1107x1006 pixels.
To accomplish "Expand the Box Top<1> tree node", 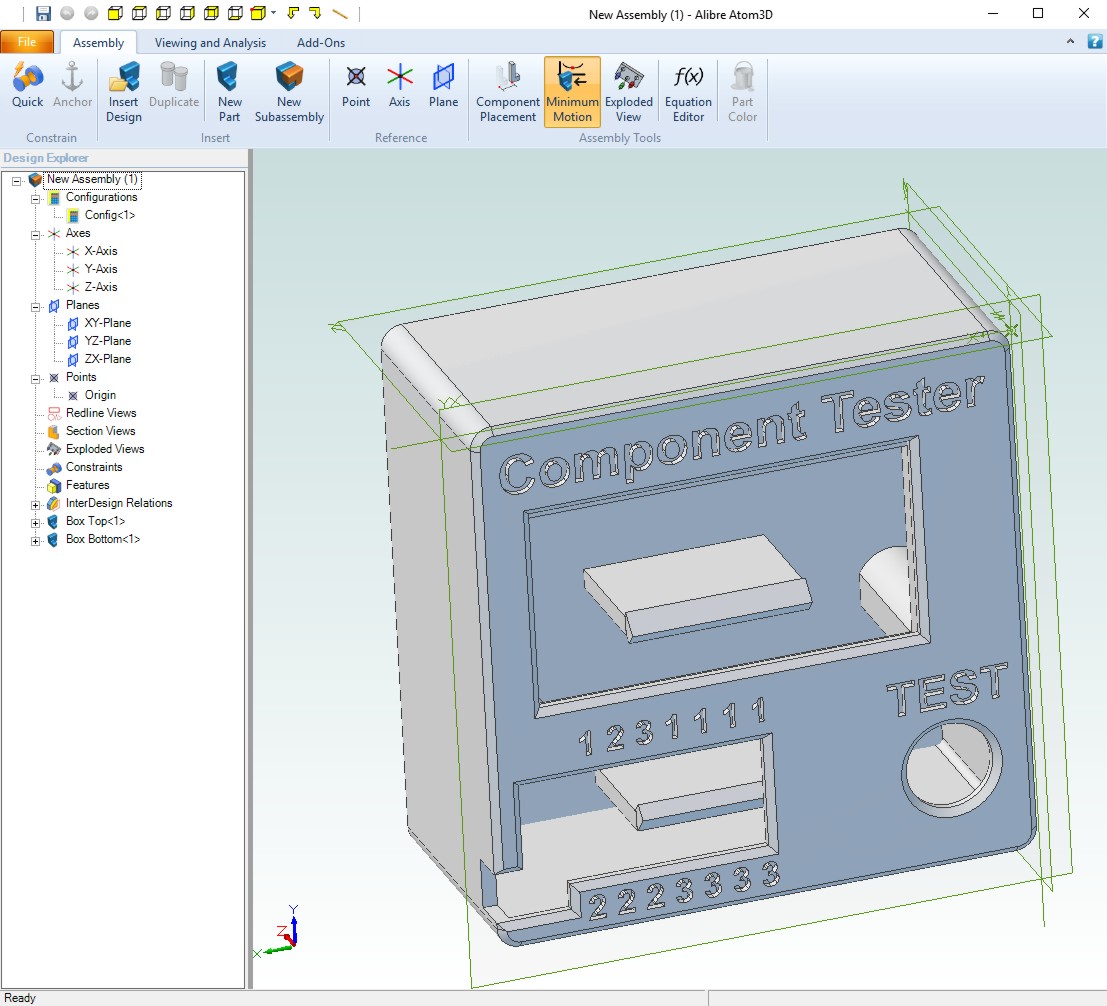I will (33, 521).
